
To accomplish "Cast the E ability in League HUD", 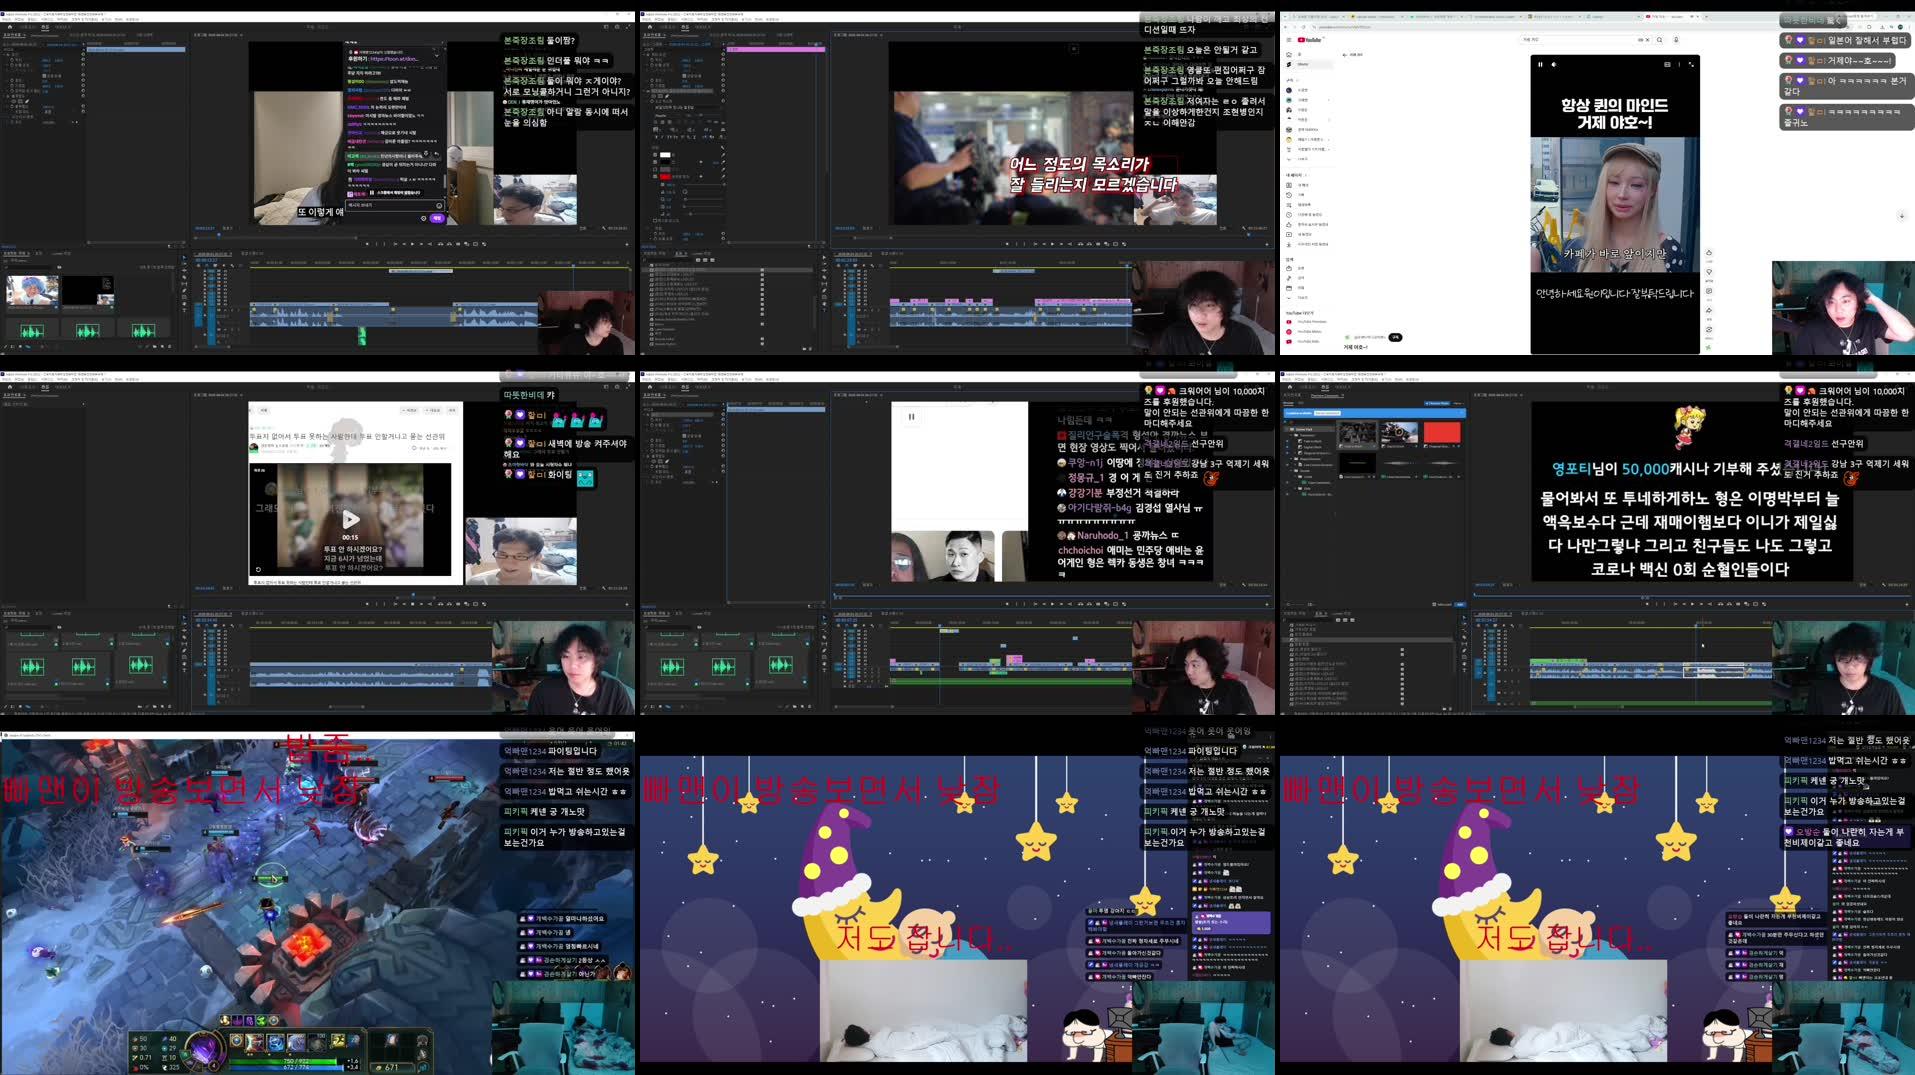I will pos(298,1042).
